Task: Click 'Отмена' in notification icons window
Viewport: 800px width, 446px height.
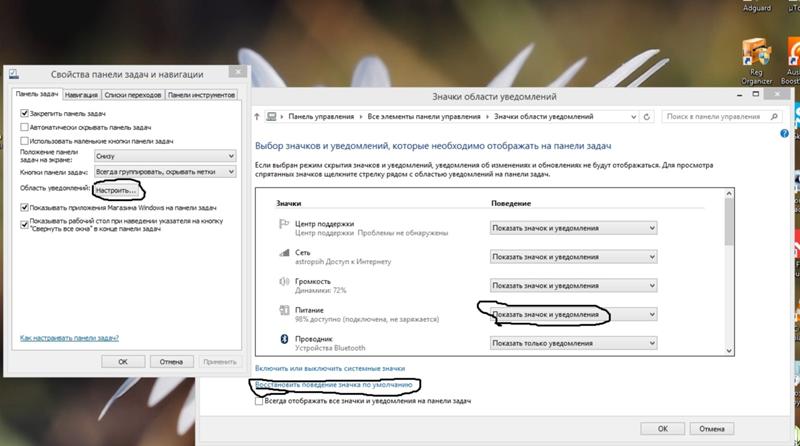Action: click(712, 429)
